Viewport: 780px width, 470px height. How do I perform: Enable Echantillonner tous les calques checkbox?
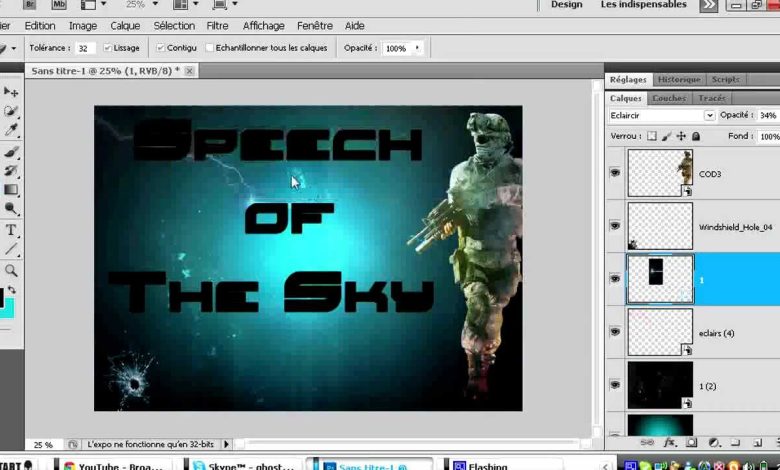pyautogui.click(x=210, y=48)
